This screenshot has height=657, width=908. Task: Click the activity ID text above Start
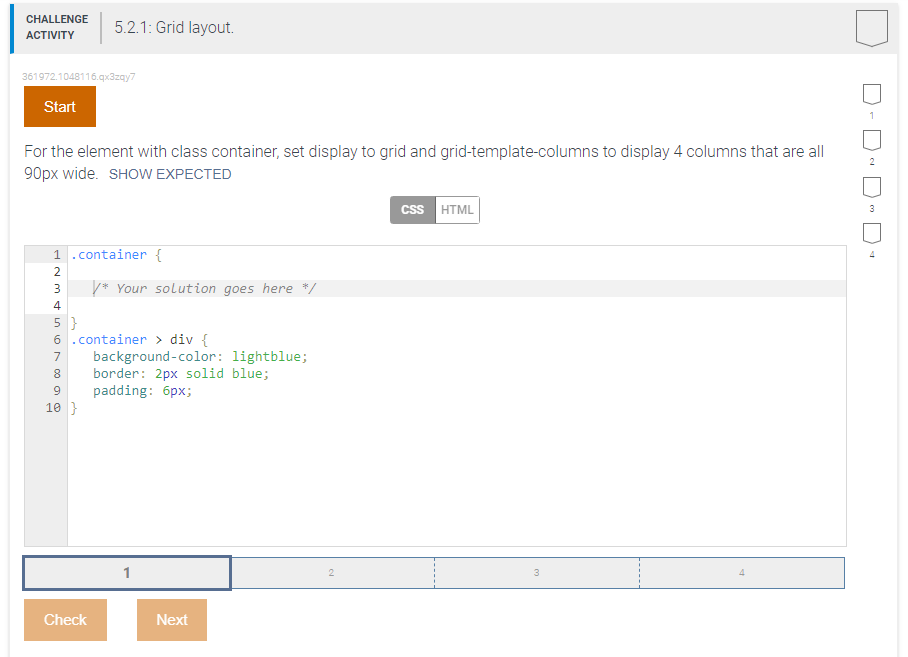coord(78,76)
